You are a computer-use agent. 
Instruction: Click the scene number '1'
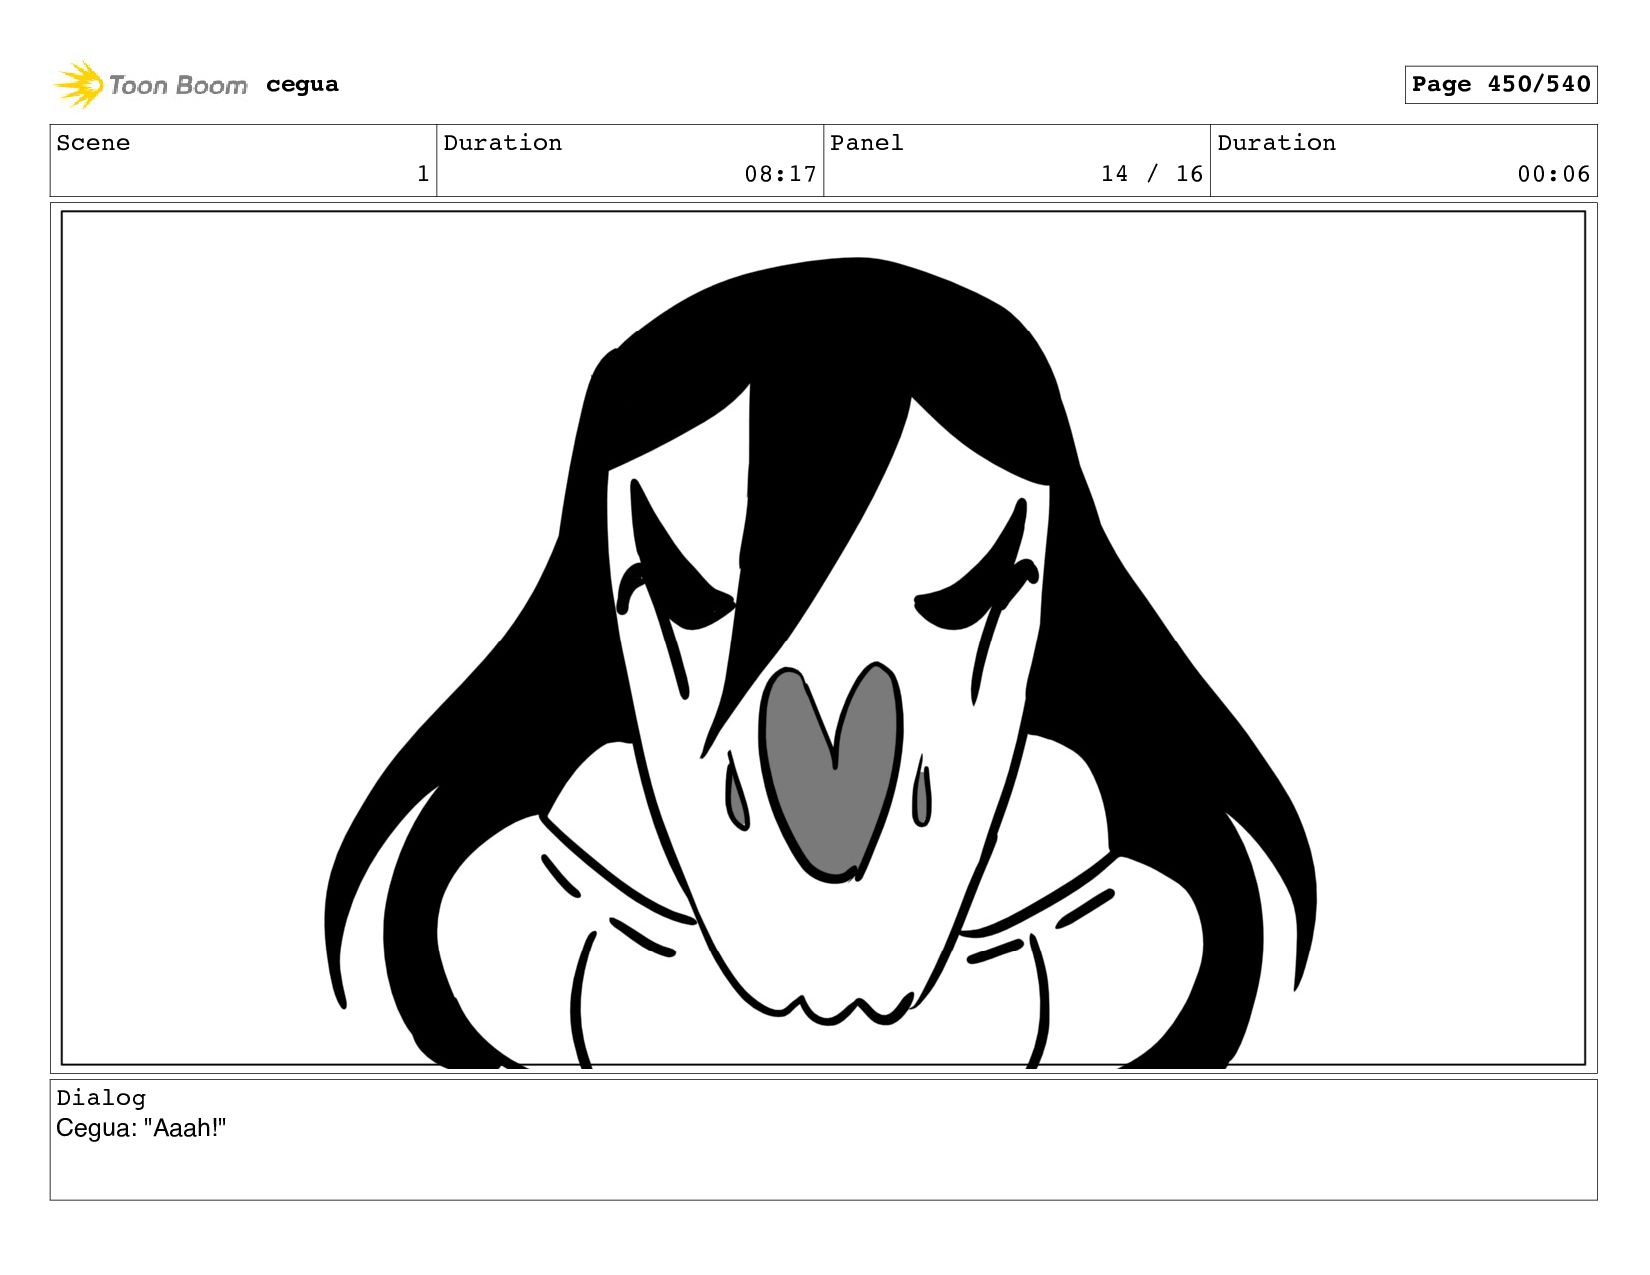click(423, 174)
